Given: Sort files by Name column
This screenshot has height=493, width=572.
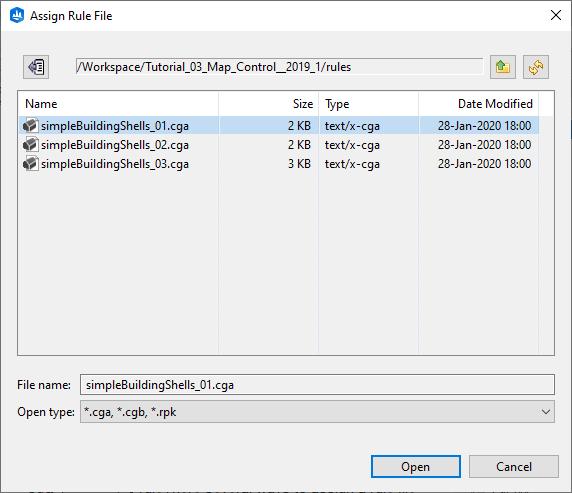Looking at the screenshot, I should [x=118, y=104].
